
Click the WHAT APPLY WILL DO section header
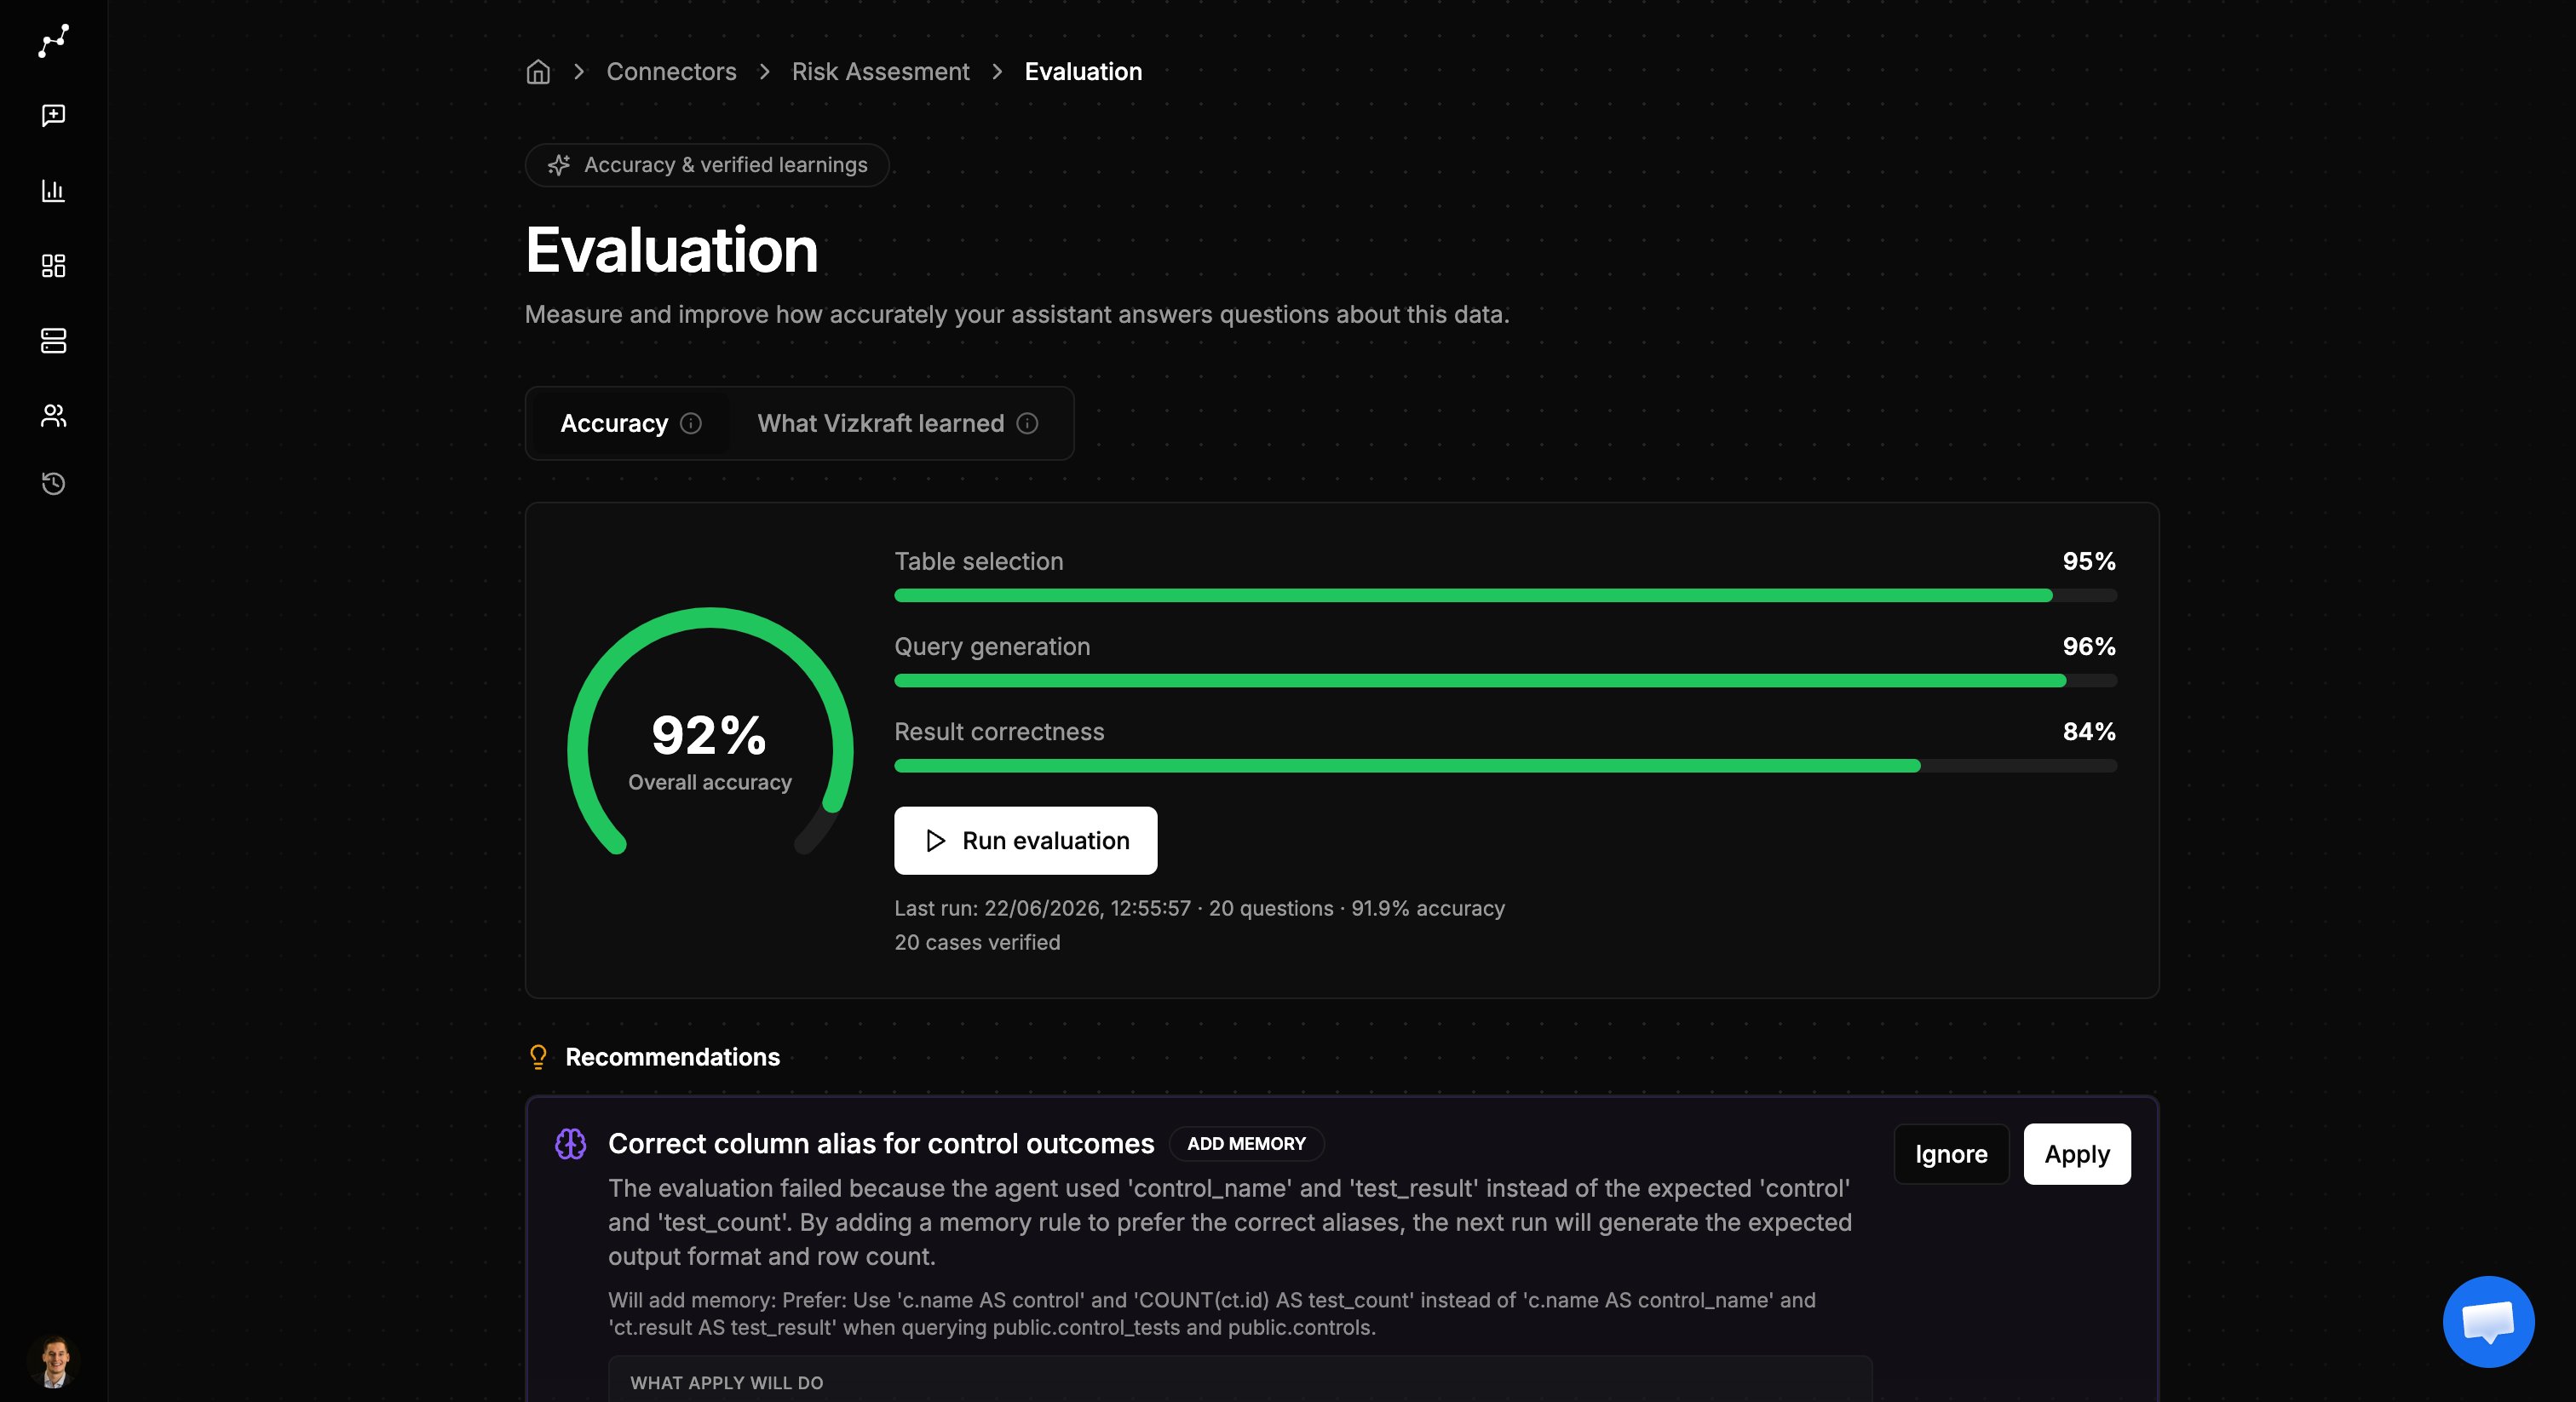[x=727, y=1382]
